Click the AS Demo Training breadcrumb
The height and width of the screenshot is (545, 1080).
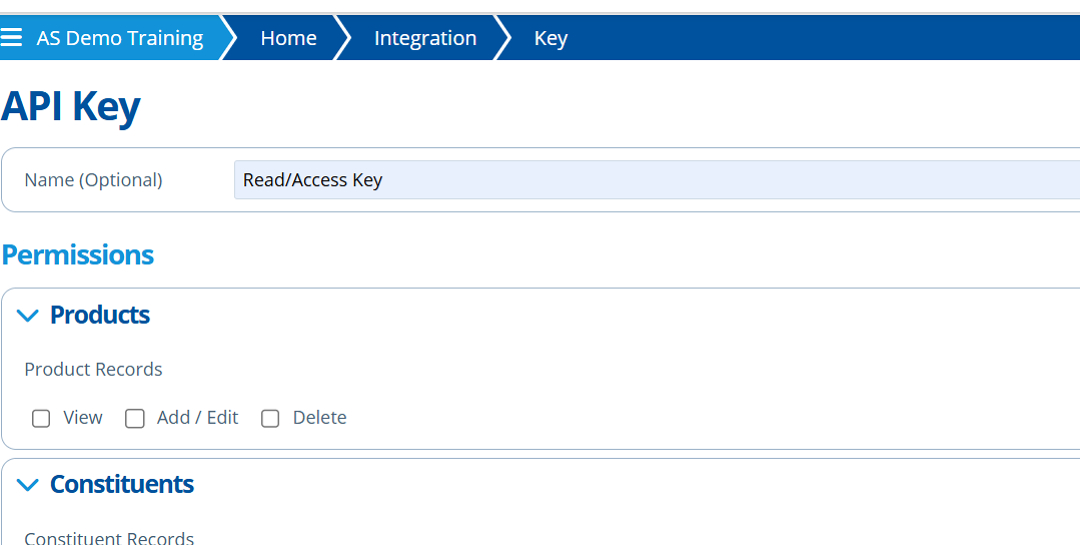119,38
